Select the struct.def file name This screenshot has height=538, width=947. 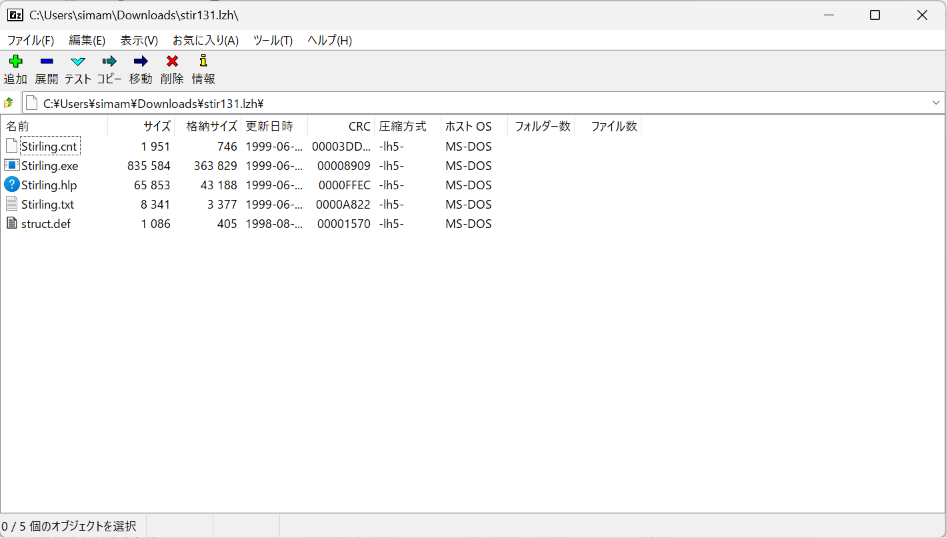point(46,223)
